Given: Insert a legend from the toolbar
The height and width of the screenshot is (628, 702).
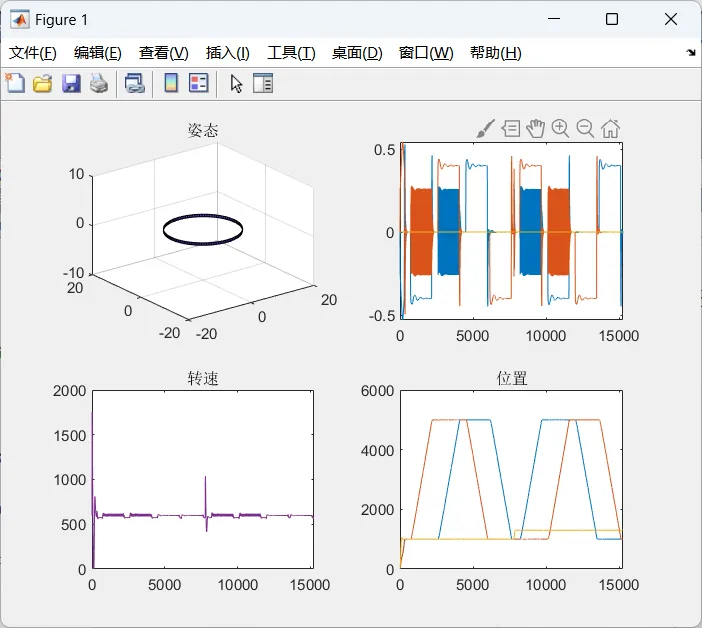Looking at the screenshot, I should [x=199, y=83].
